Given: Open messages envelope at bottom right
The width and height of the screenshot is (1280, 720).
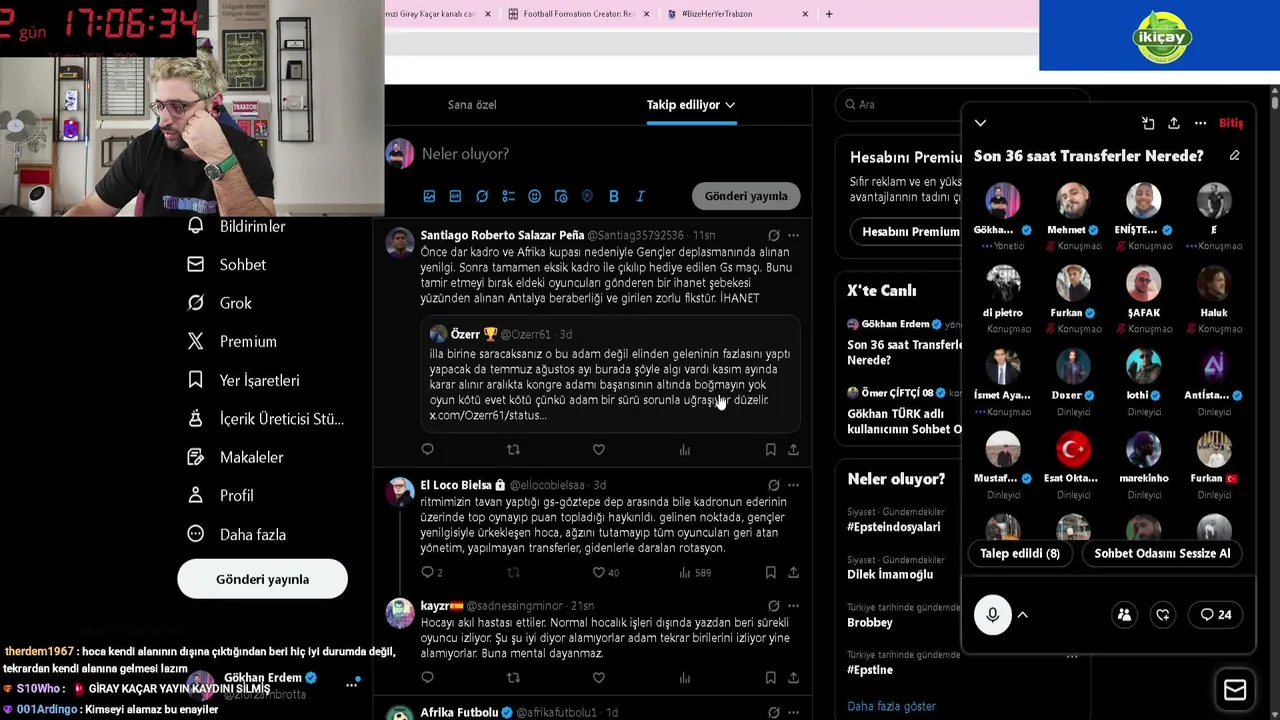Looking at the screenshot, I should click(1235, 690).
